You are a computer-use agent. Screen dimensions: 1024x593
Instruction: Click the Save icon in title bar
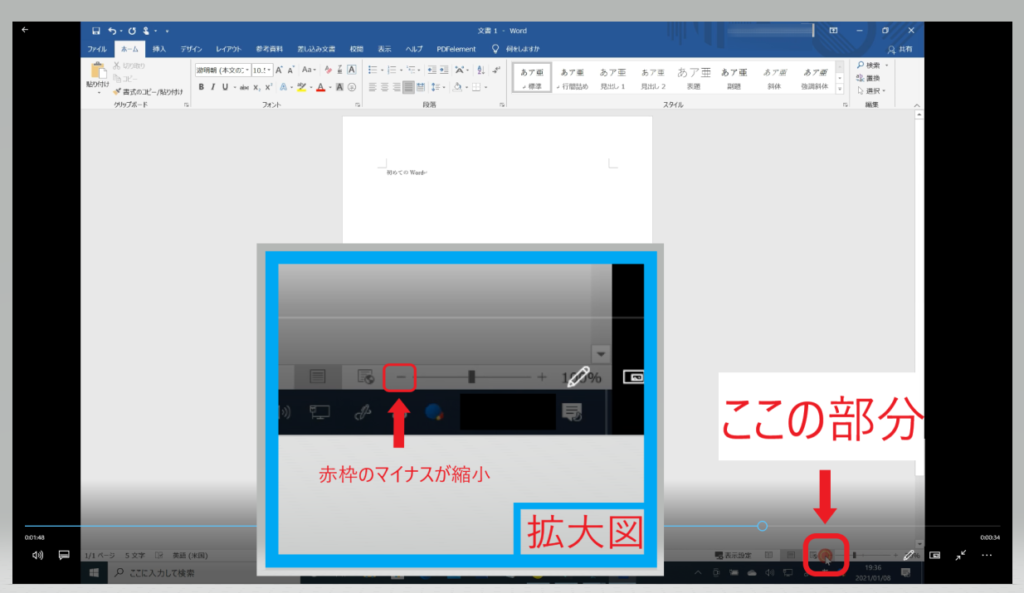click(96, 31)
